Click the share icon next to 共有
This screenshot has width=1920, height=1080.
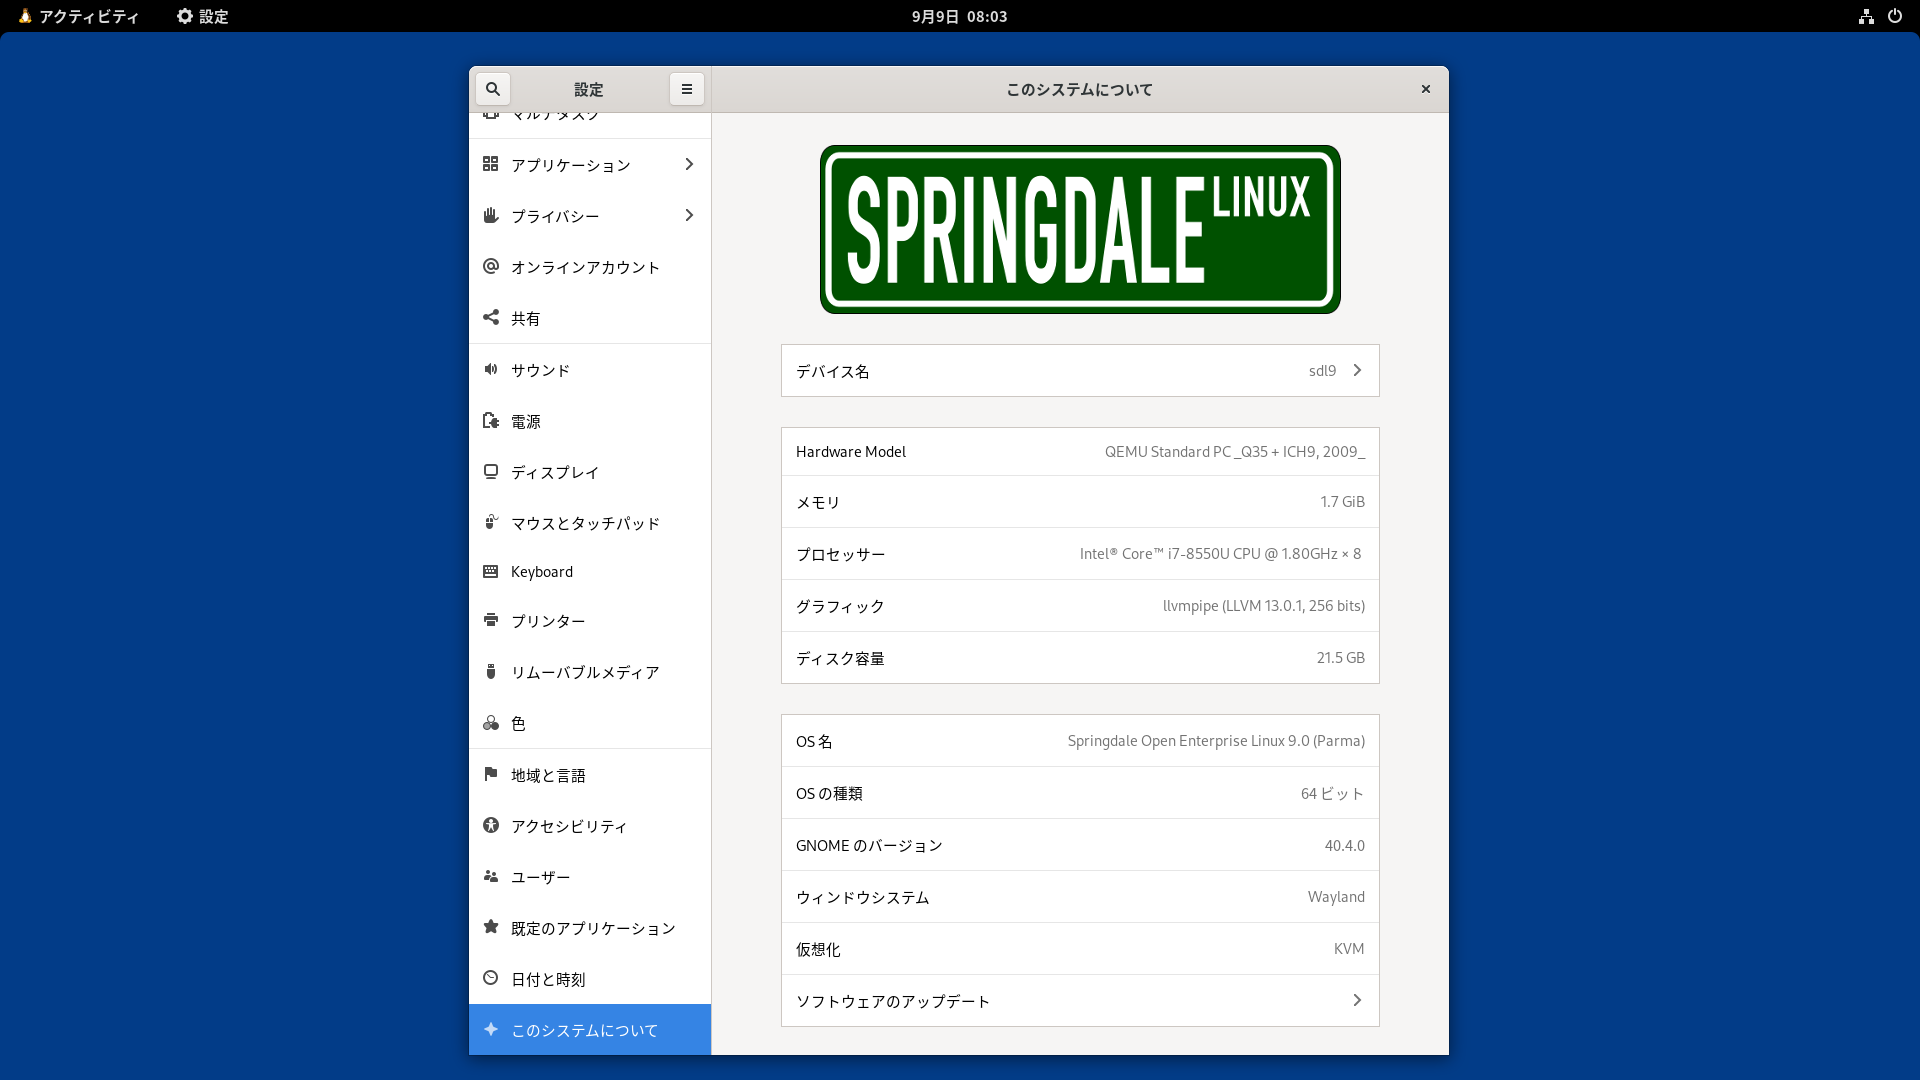tap(491, 317)
